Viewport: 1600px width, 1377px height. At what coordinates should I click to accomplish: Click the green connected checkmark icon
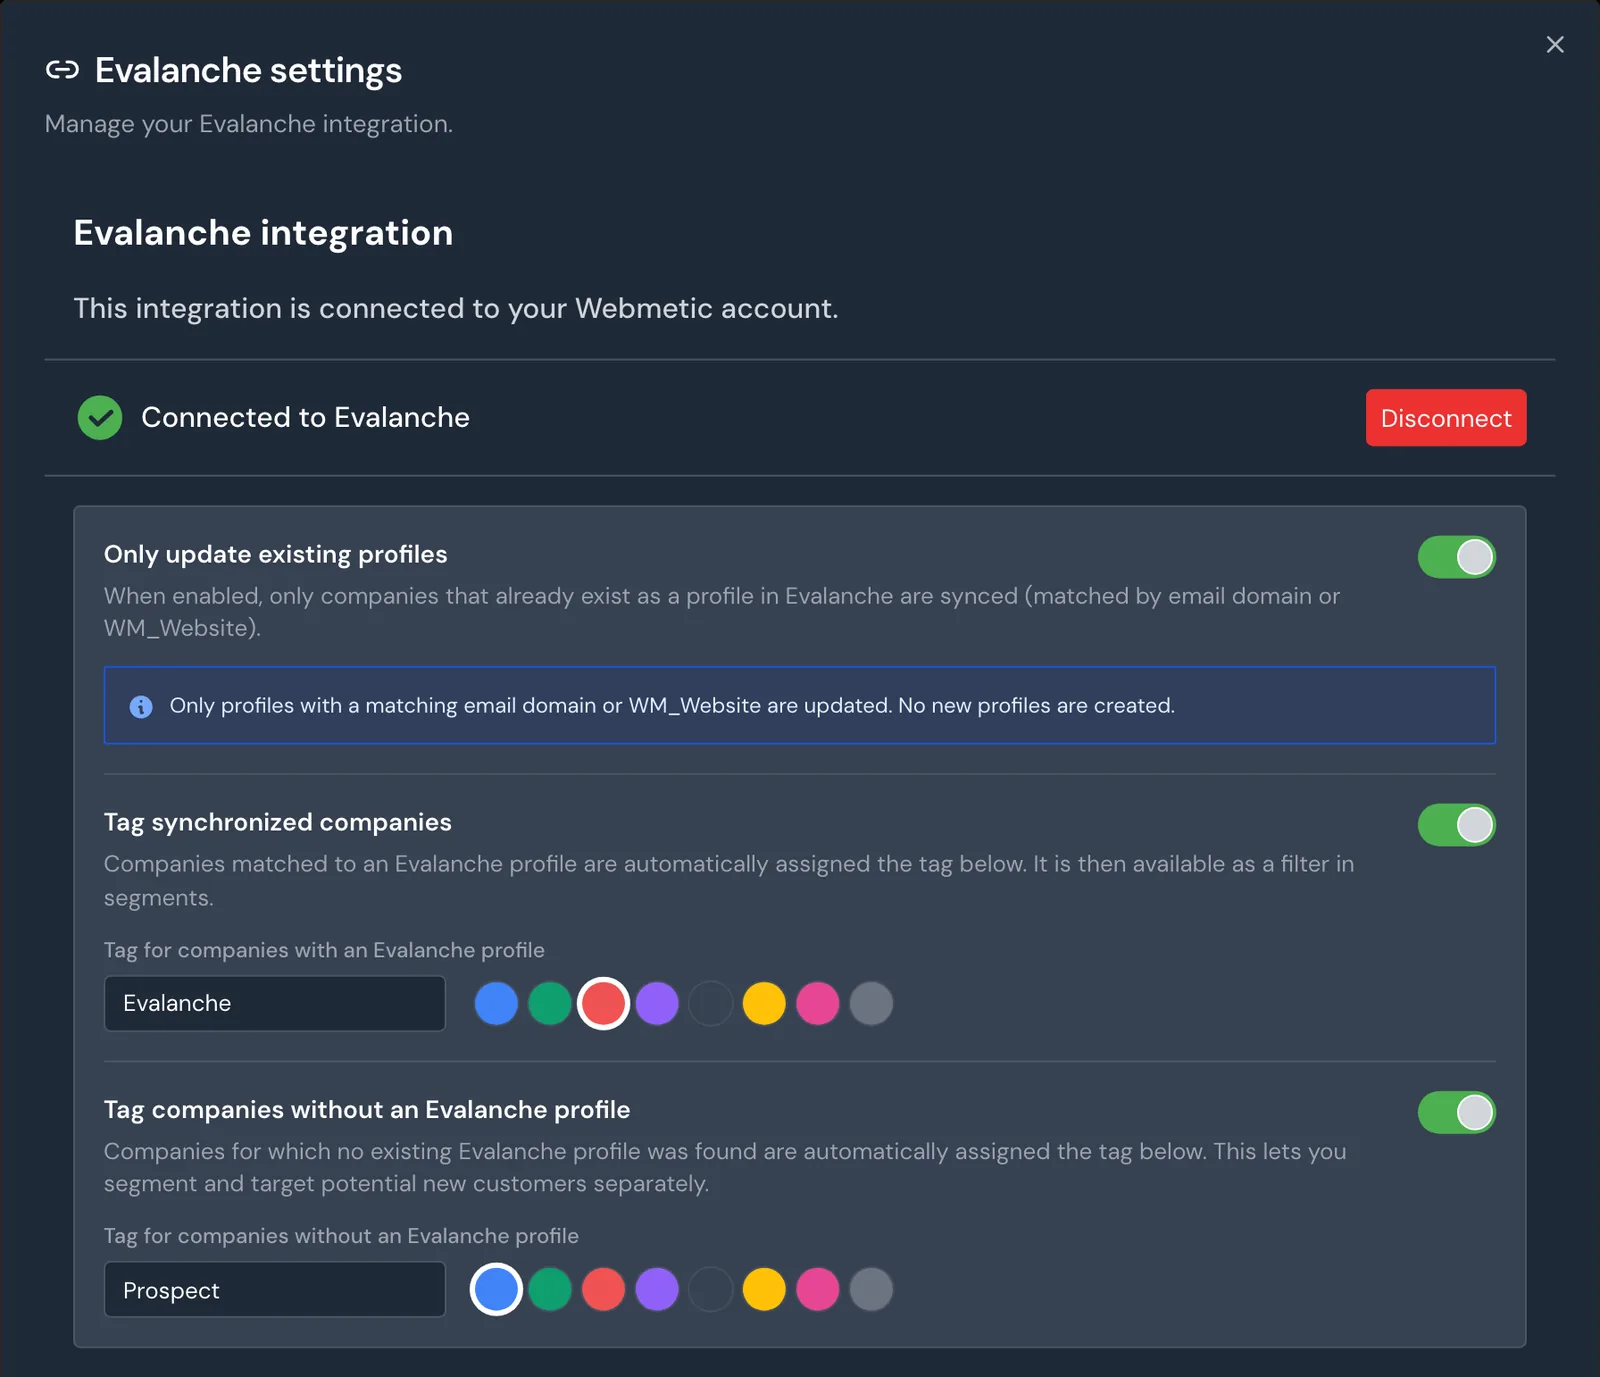[x=100, y=418]
